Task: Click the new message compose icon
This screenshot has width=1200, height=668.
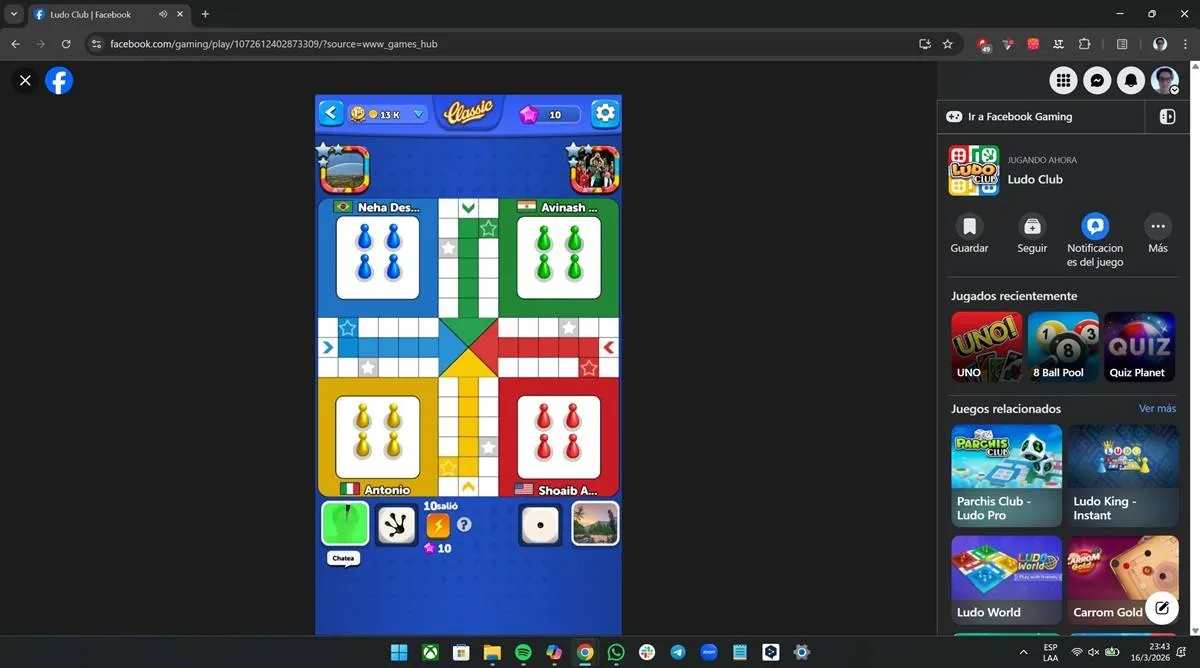Action: (1161, 607)
